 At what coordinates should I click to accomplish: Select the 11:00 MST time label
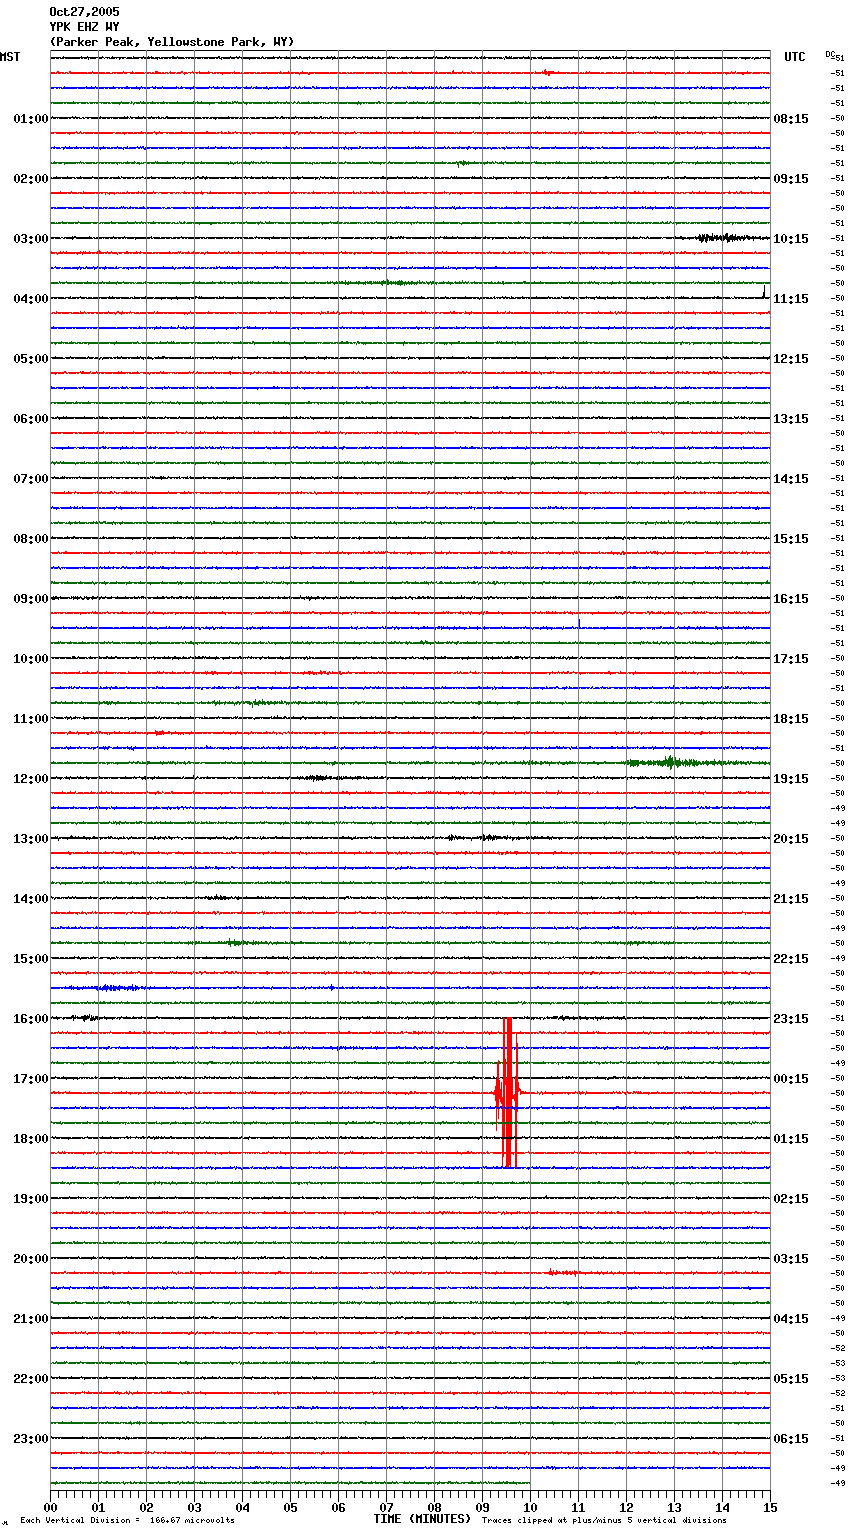31,719
